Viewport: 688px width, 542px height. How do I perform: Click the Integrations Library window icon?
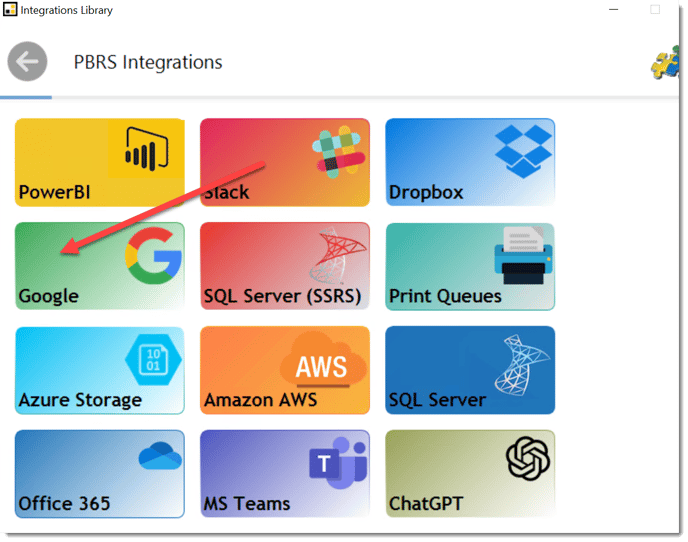(x=10, y=10)
